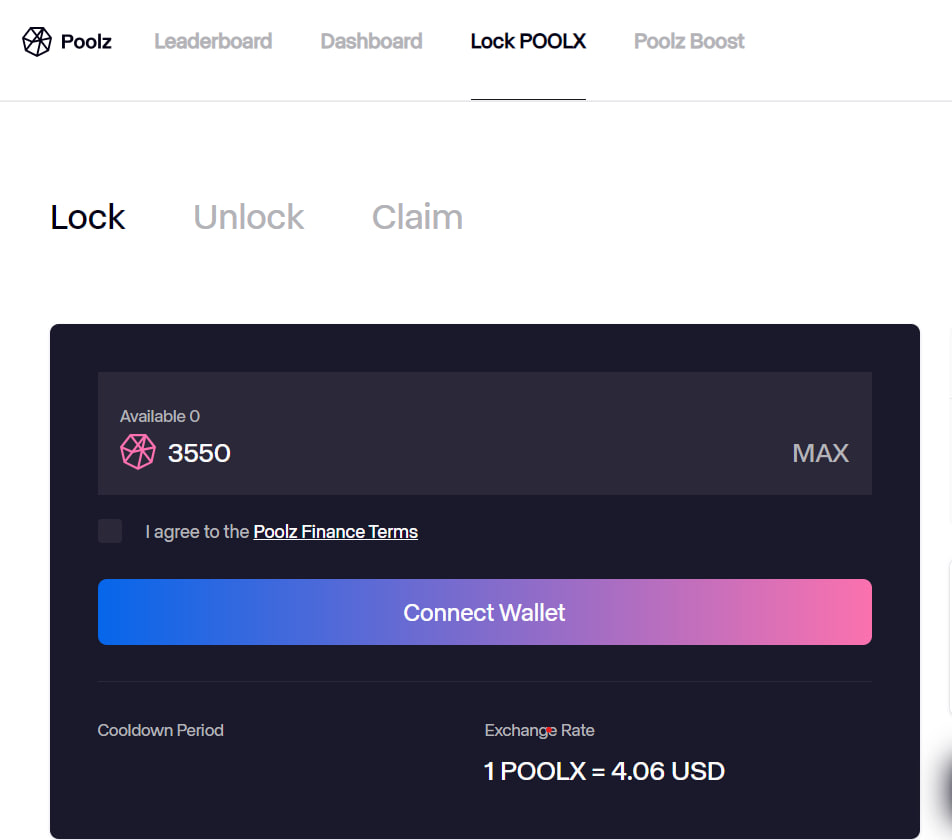The height and width of the screenshot is (840, 952).
Task: Switch to the Unlock tab
Action: pyautogui.click(x=249, y=217)
